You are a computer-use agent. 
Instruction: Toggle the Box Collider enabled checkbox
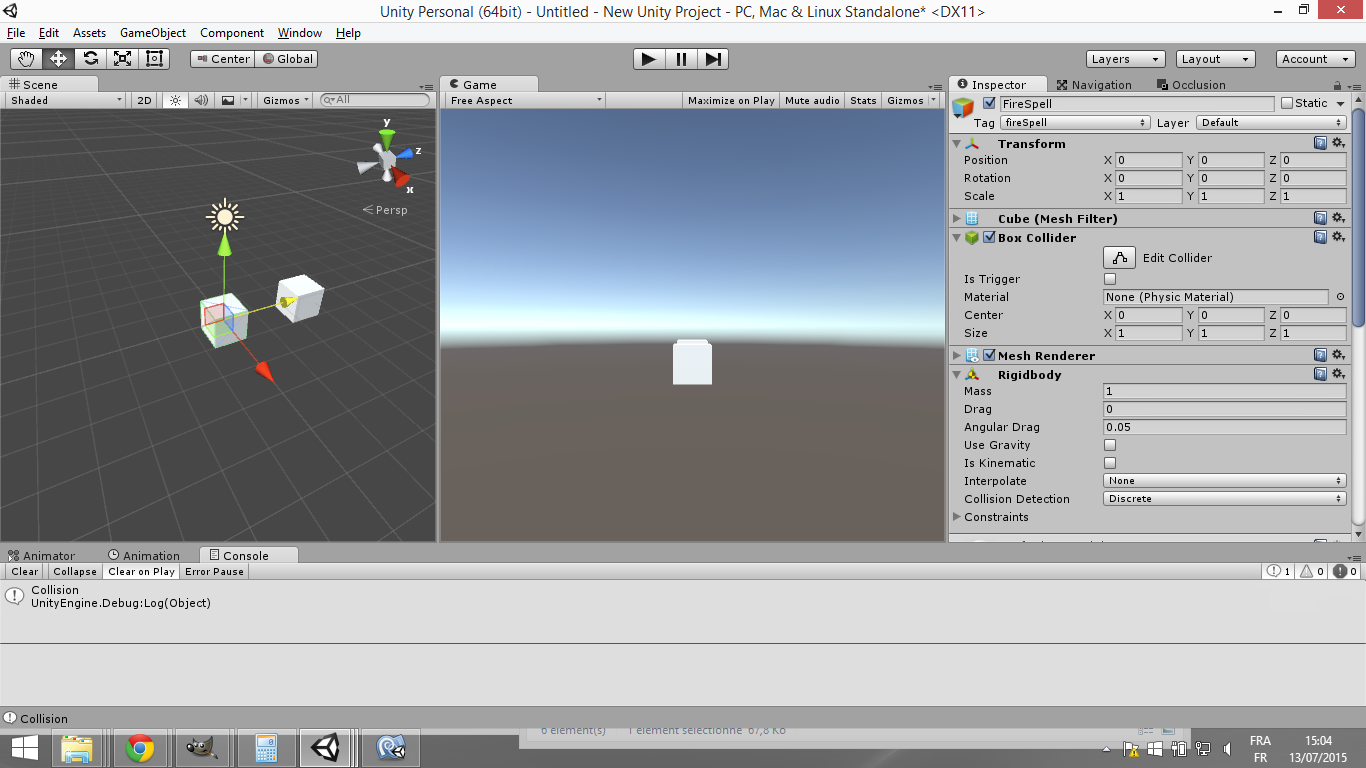pos(989,237)
